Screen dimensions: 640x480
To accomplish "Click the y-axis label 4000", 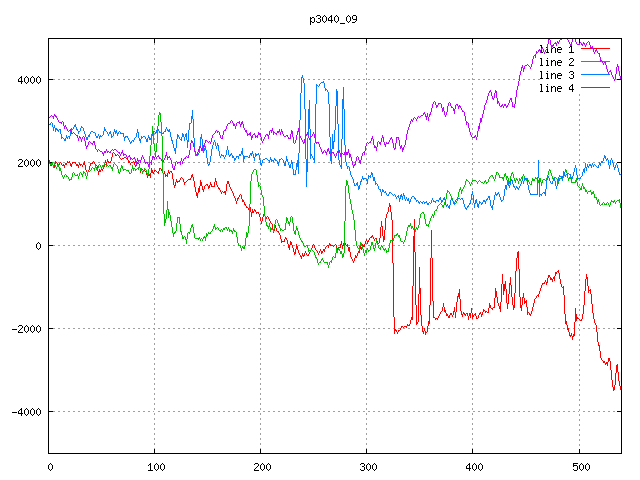I will (x=29, y=80).
